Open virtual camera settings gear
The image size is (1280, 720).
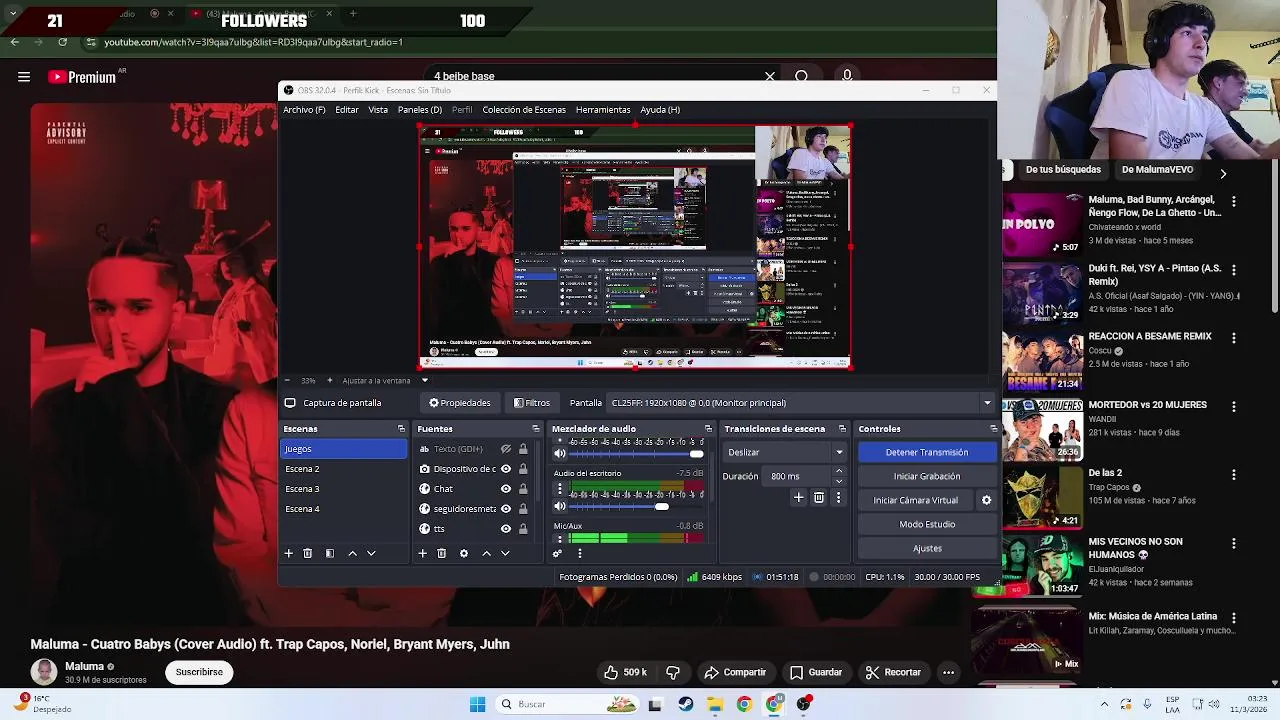click(x=987, y=500)
